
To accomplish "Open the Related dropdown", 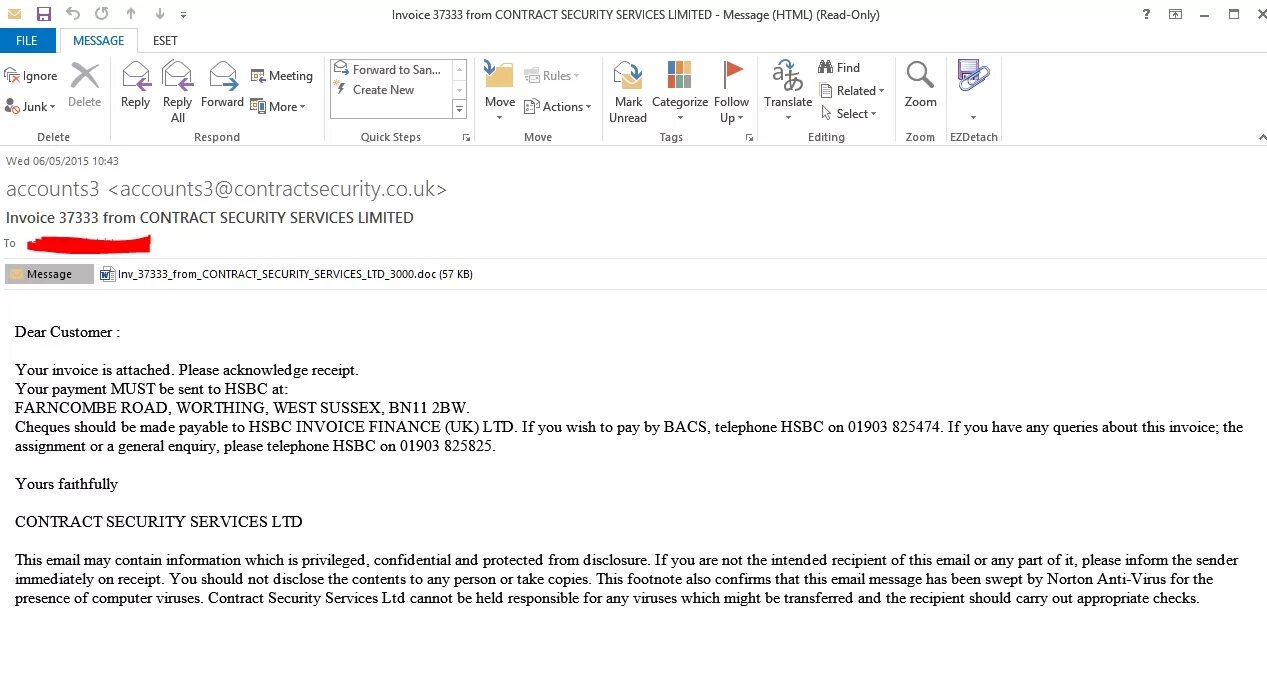I will [x=853, y=91].
